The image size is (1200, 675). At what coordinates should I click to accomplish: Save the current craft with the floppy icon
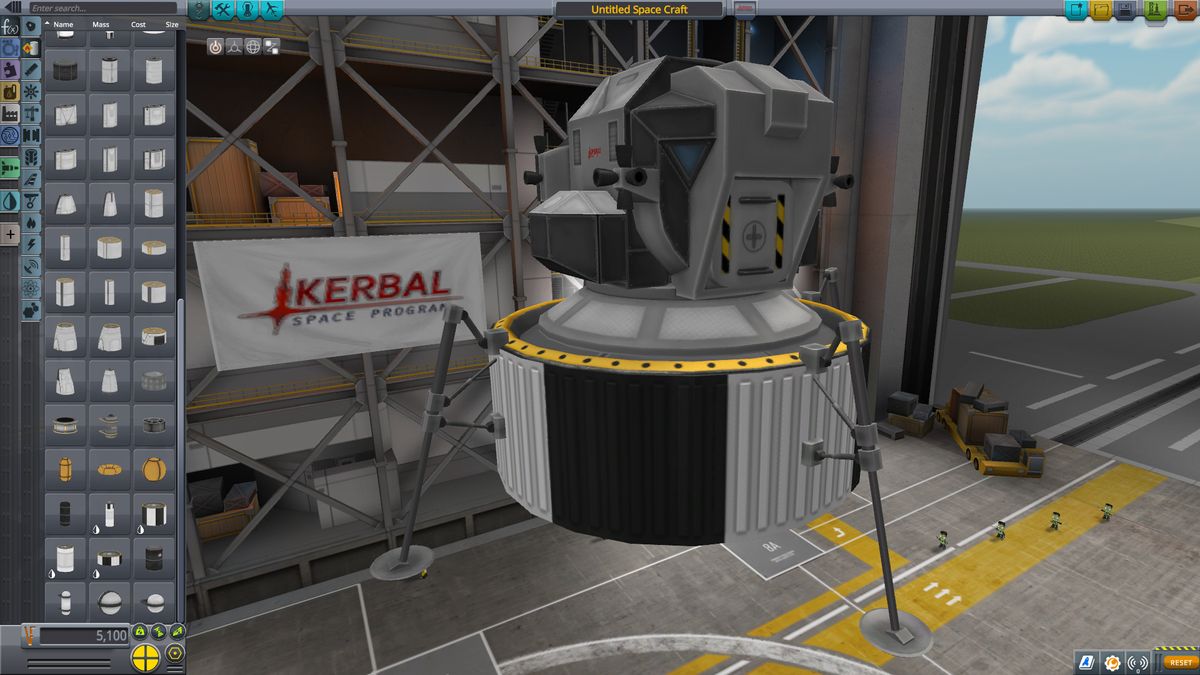[x=1126, y=9]
